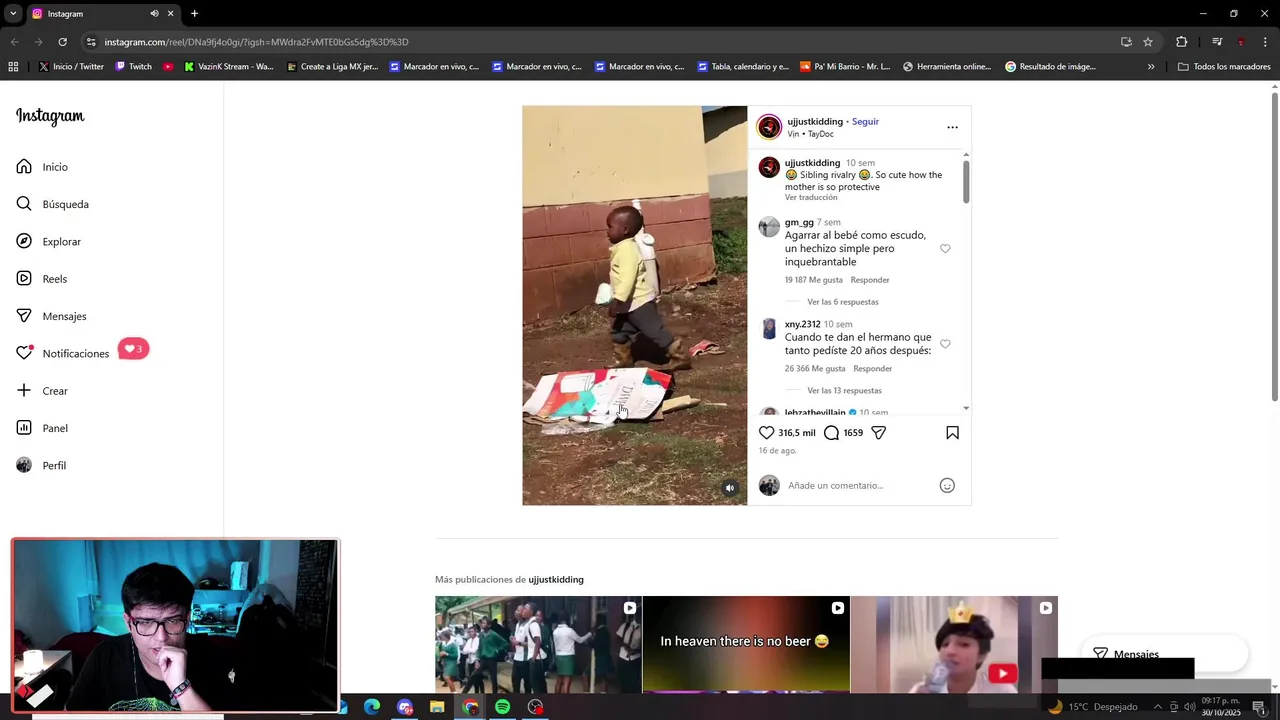Open school students reel thumbnail
Image resolution: width=1280 pixels, height=720 pixels.
(538, 645)
